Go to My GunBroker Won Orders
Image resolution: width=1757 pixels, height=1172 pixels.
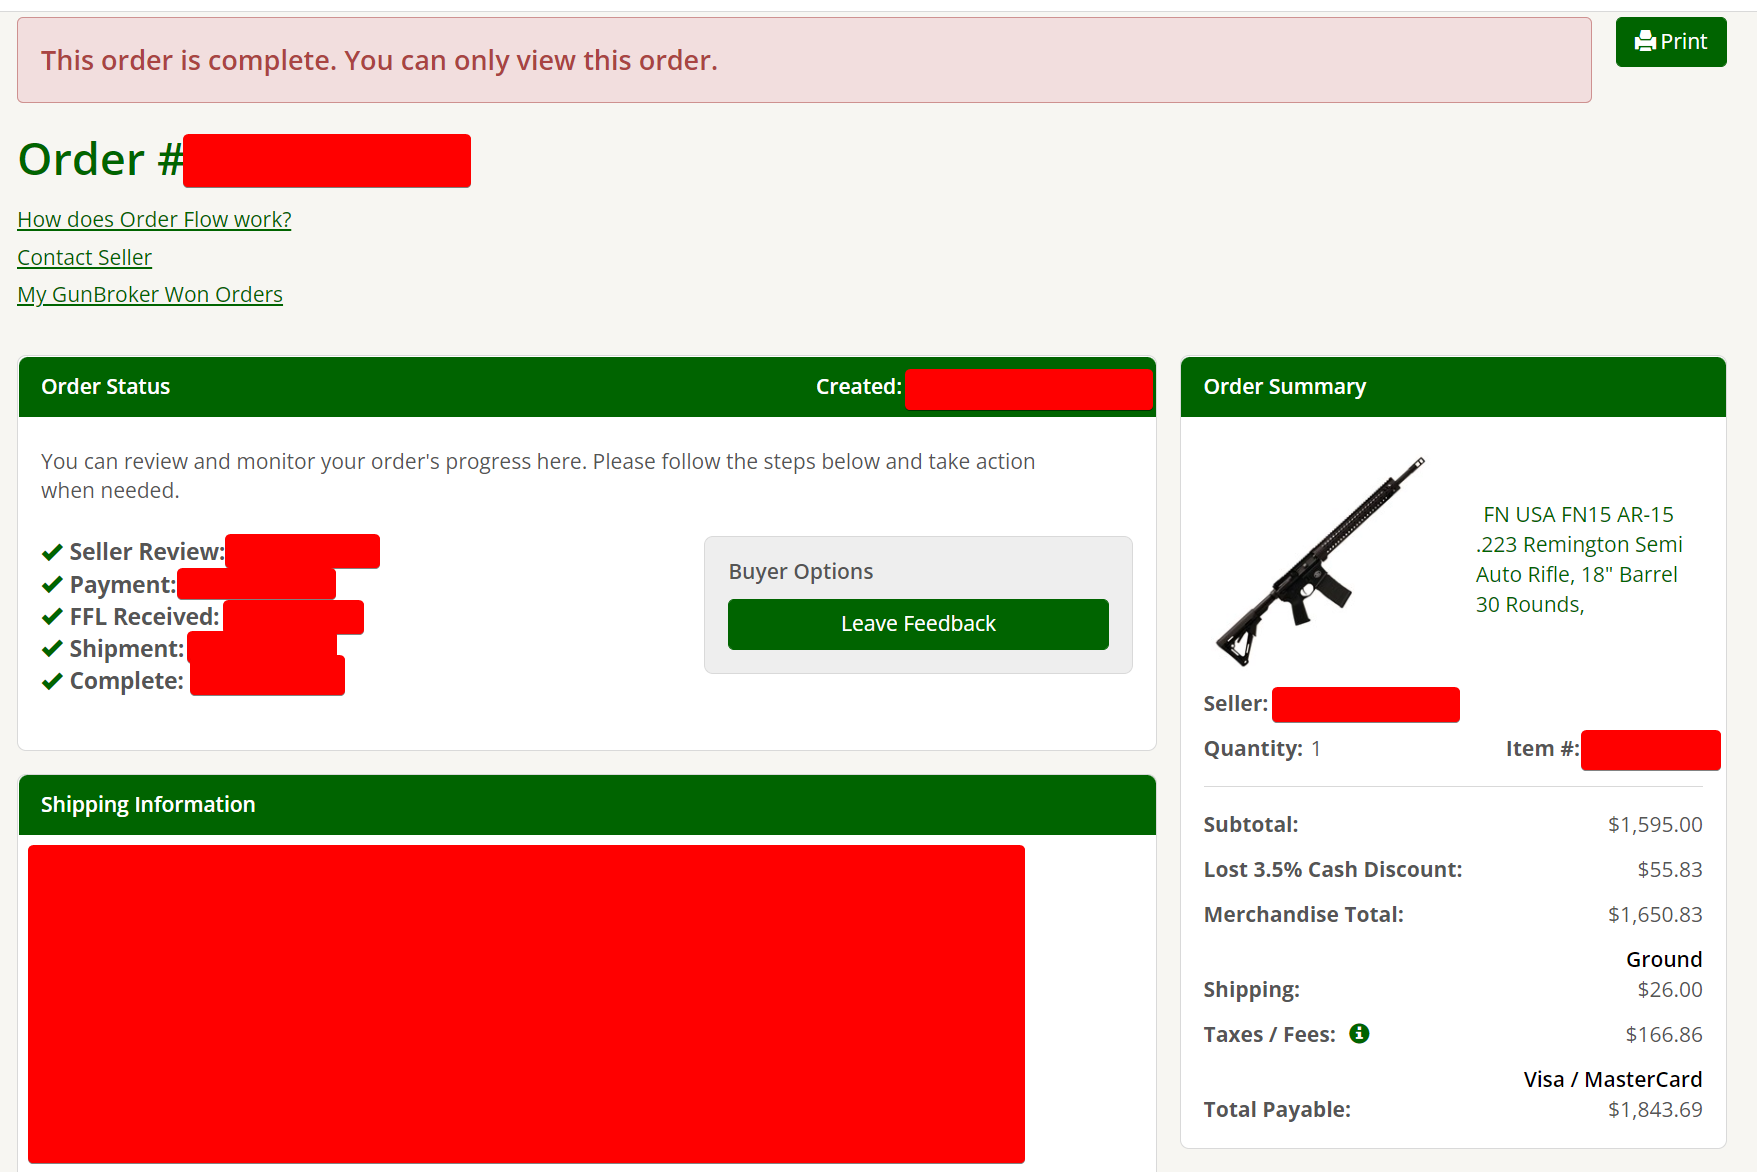pos(150,294)
